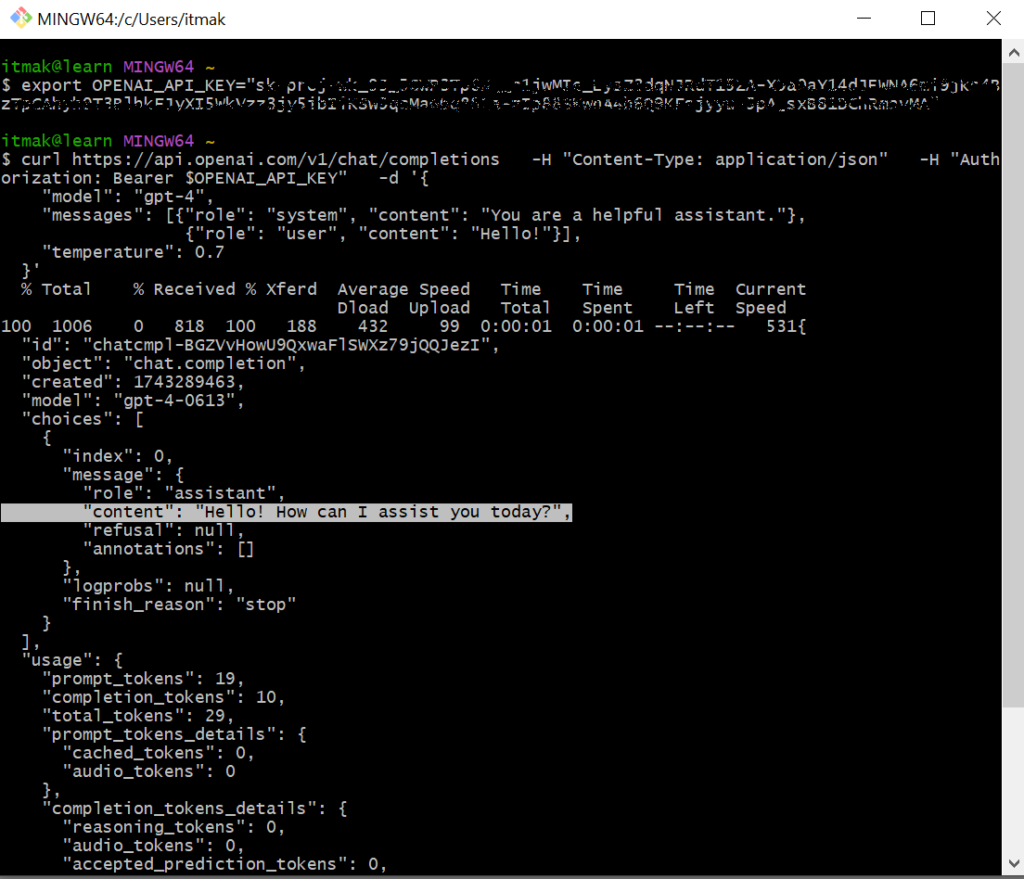Click the "temperature": 0.7 line
The width and height of the screenshot is (1024, 879).
[133, 252]
